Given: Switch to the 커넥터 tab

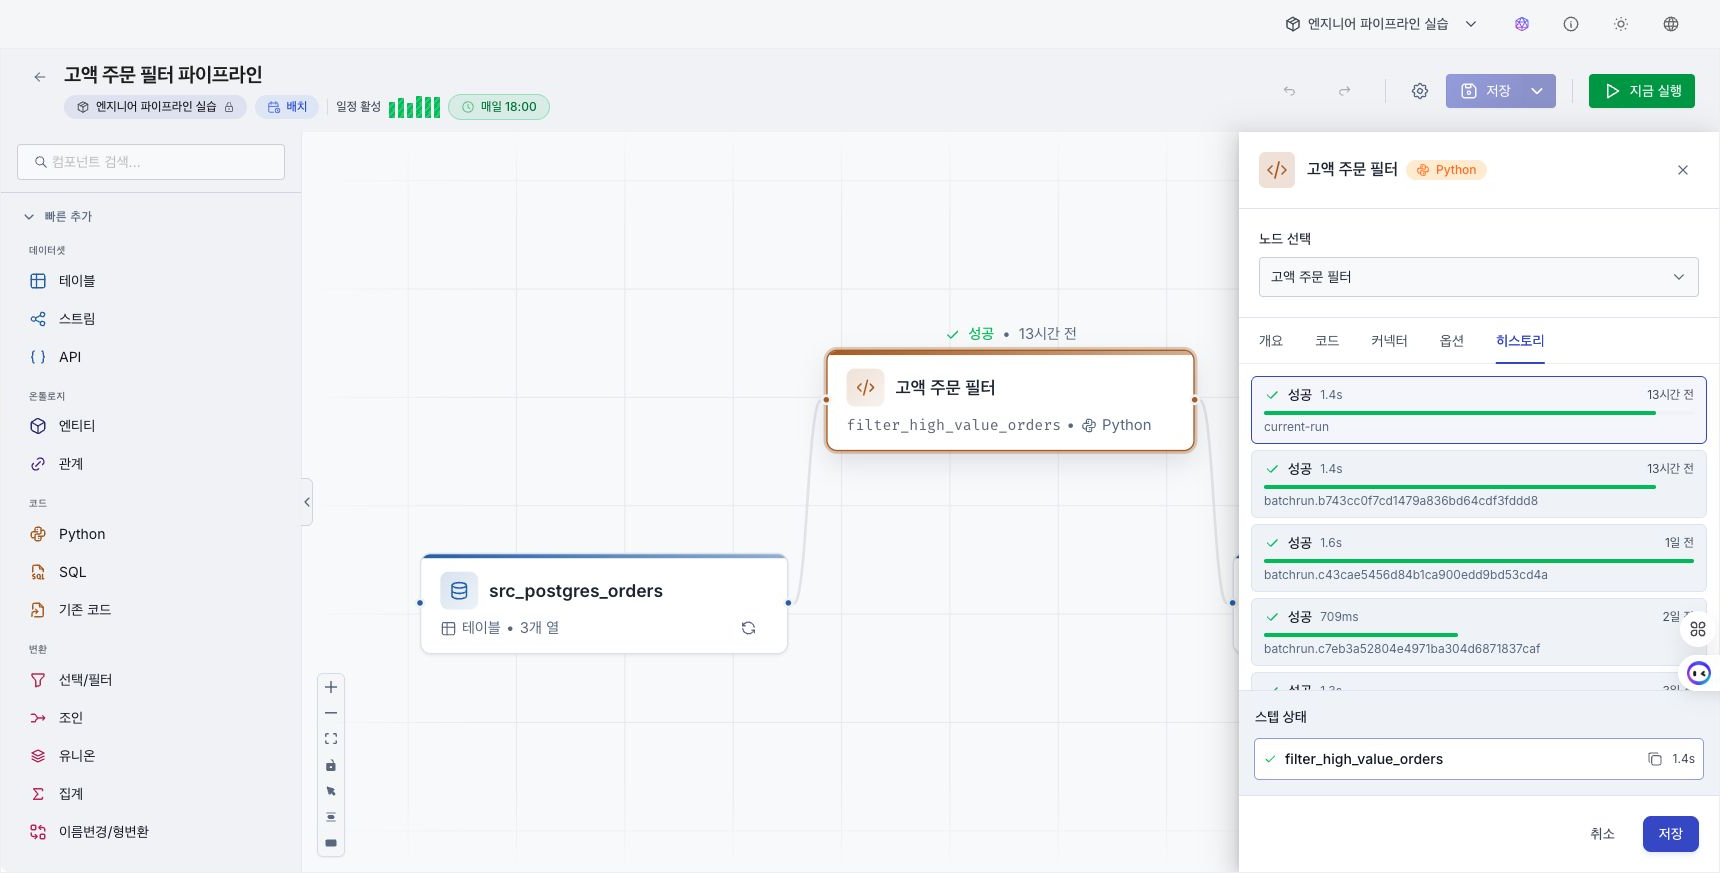Looking at the screenshot, I should 1389,341.
